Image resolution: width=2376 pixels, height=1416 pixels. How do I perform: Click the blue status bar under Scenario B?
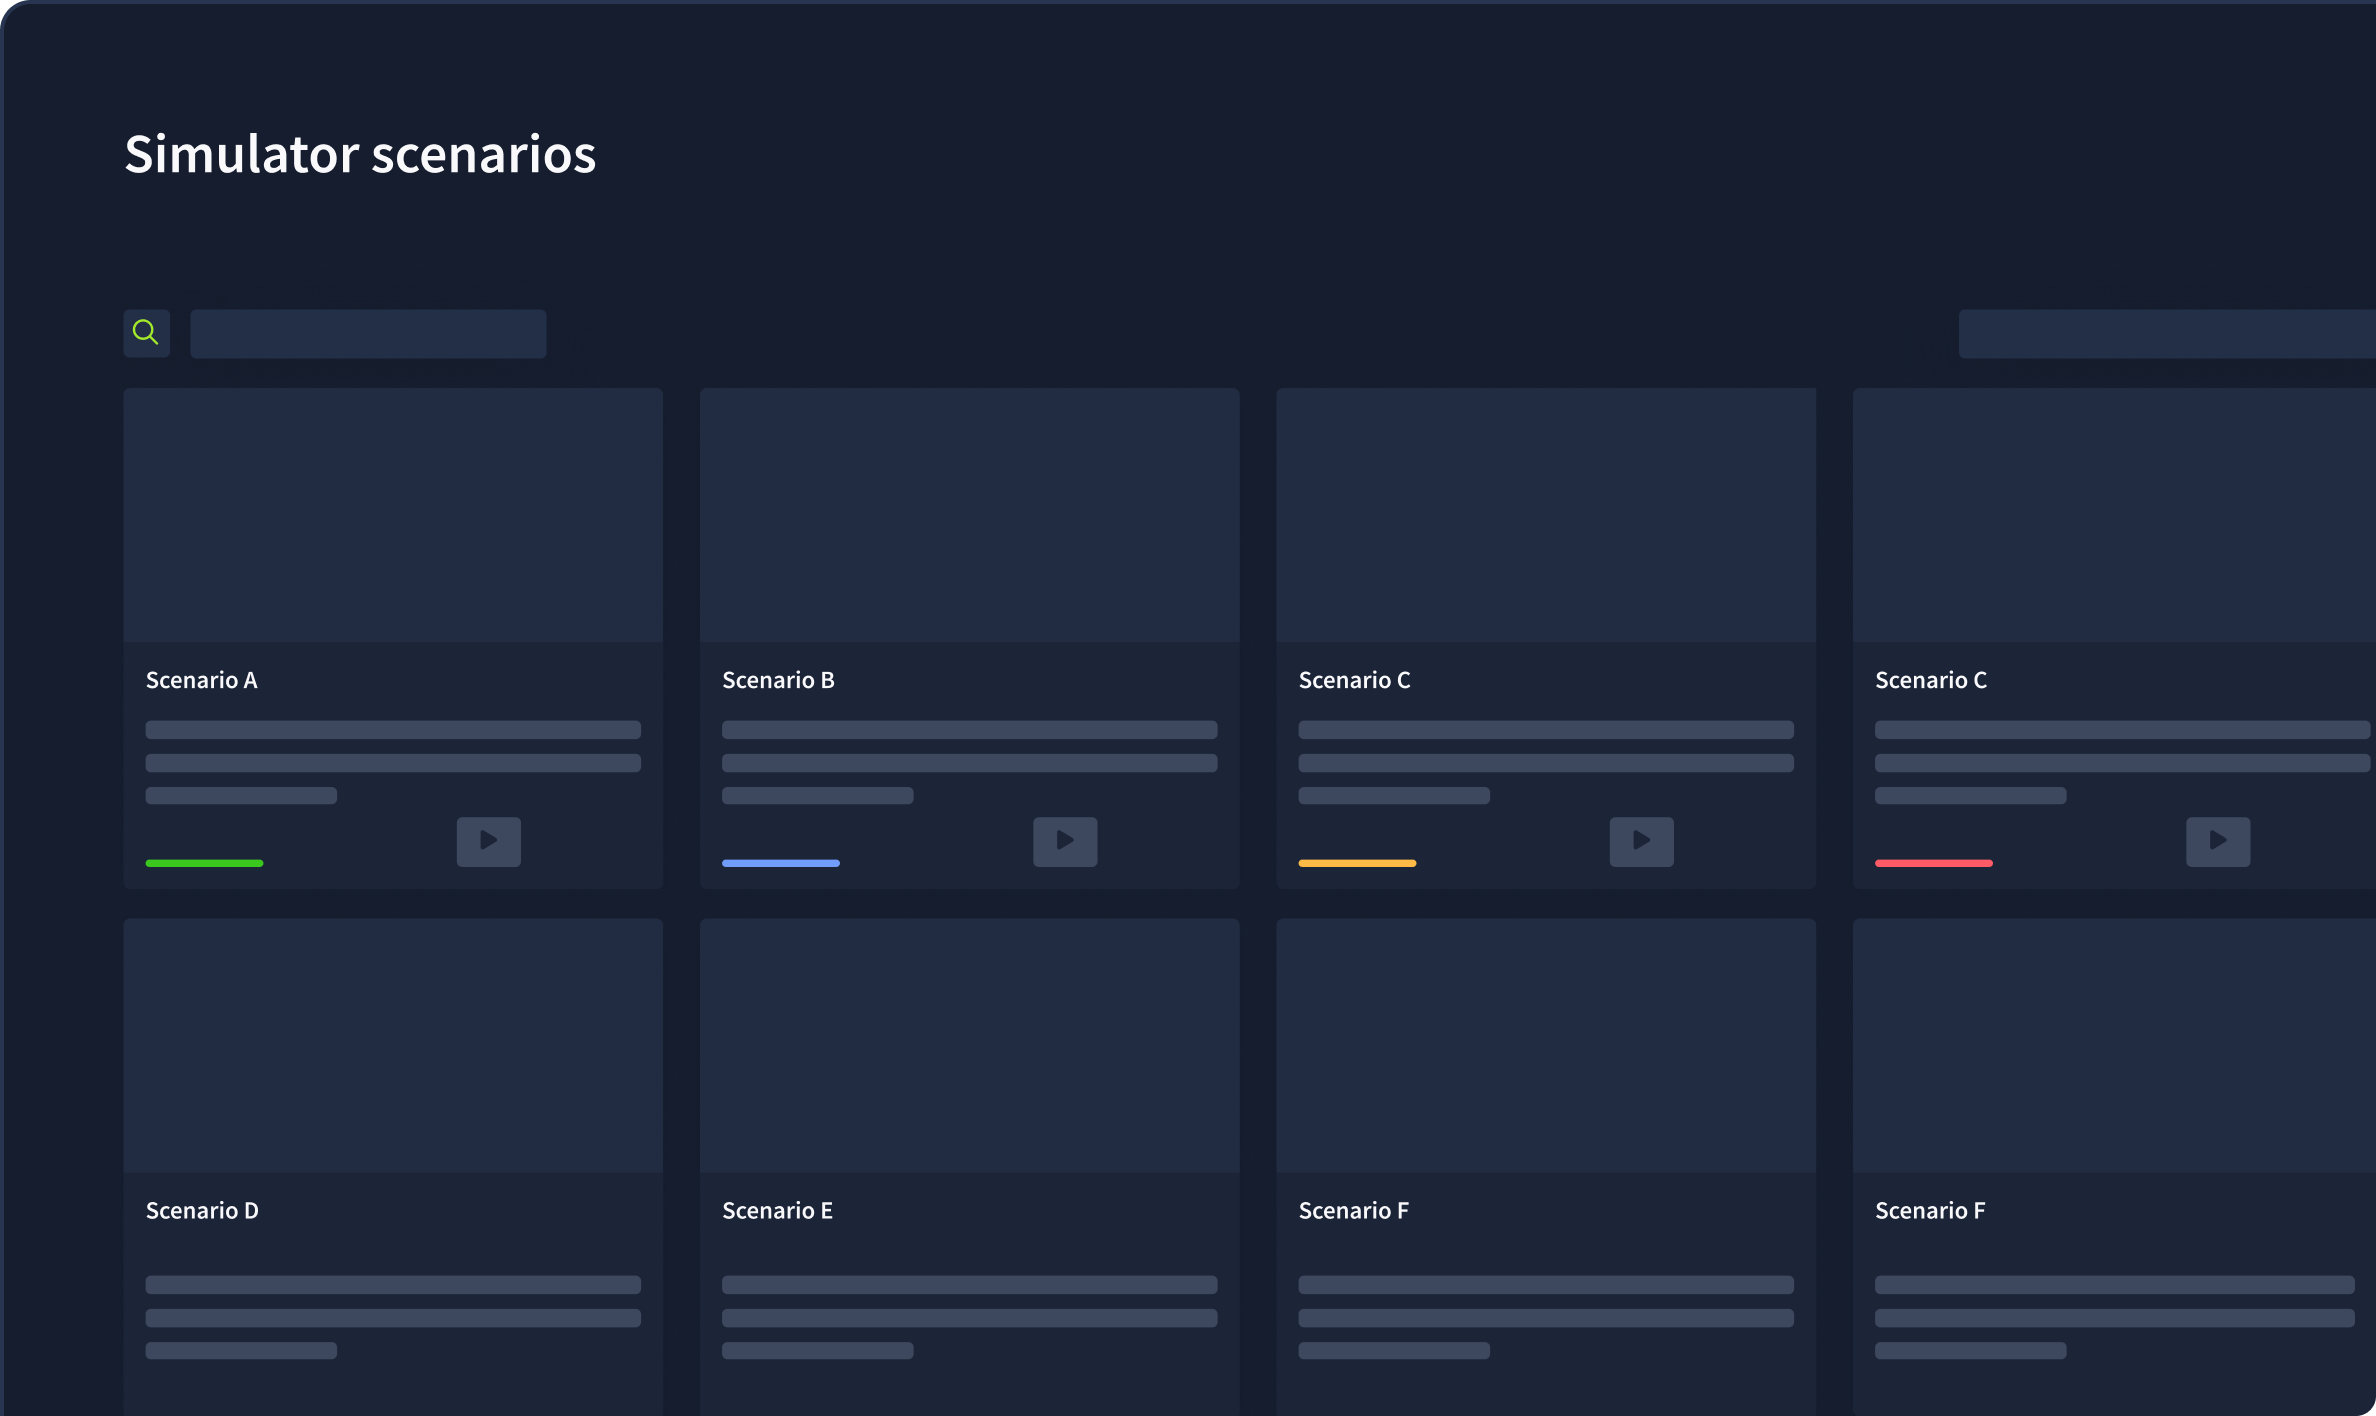pos(780,862)
